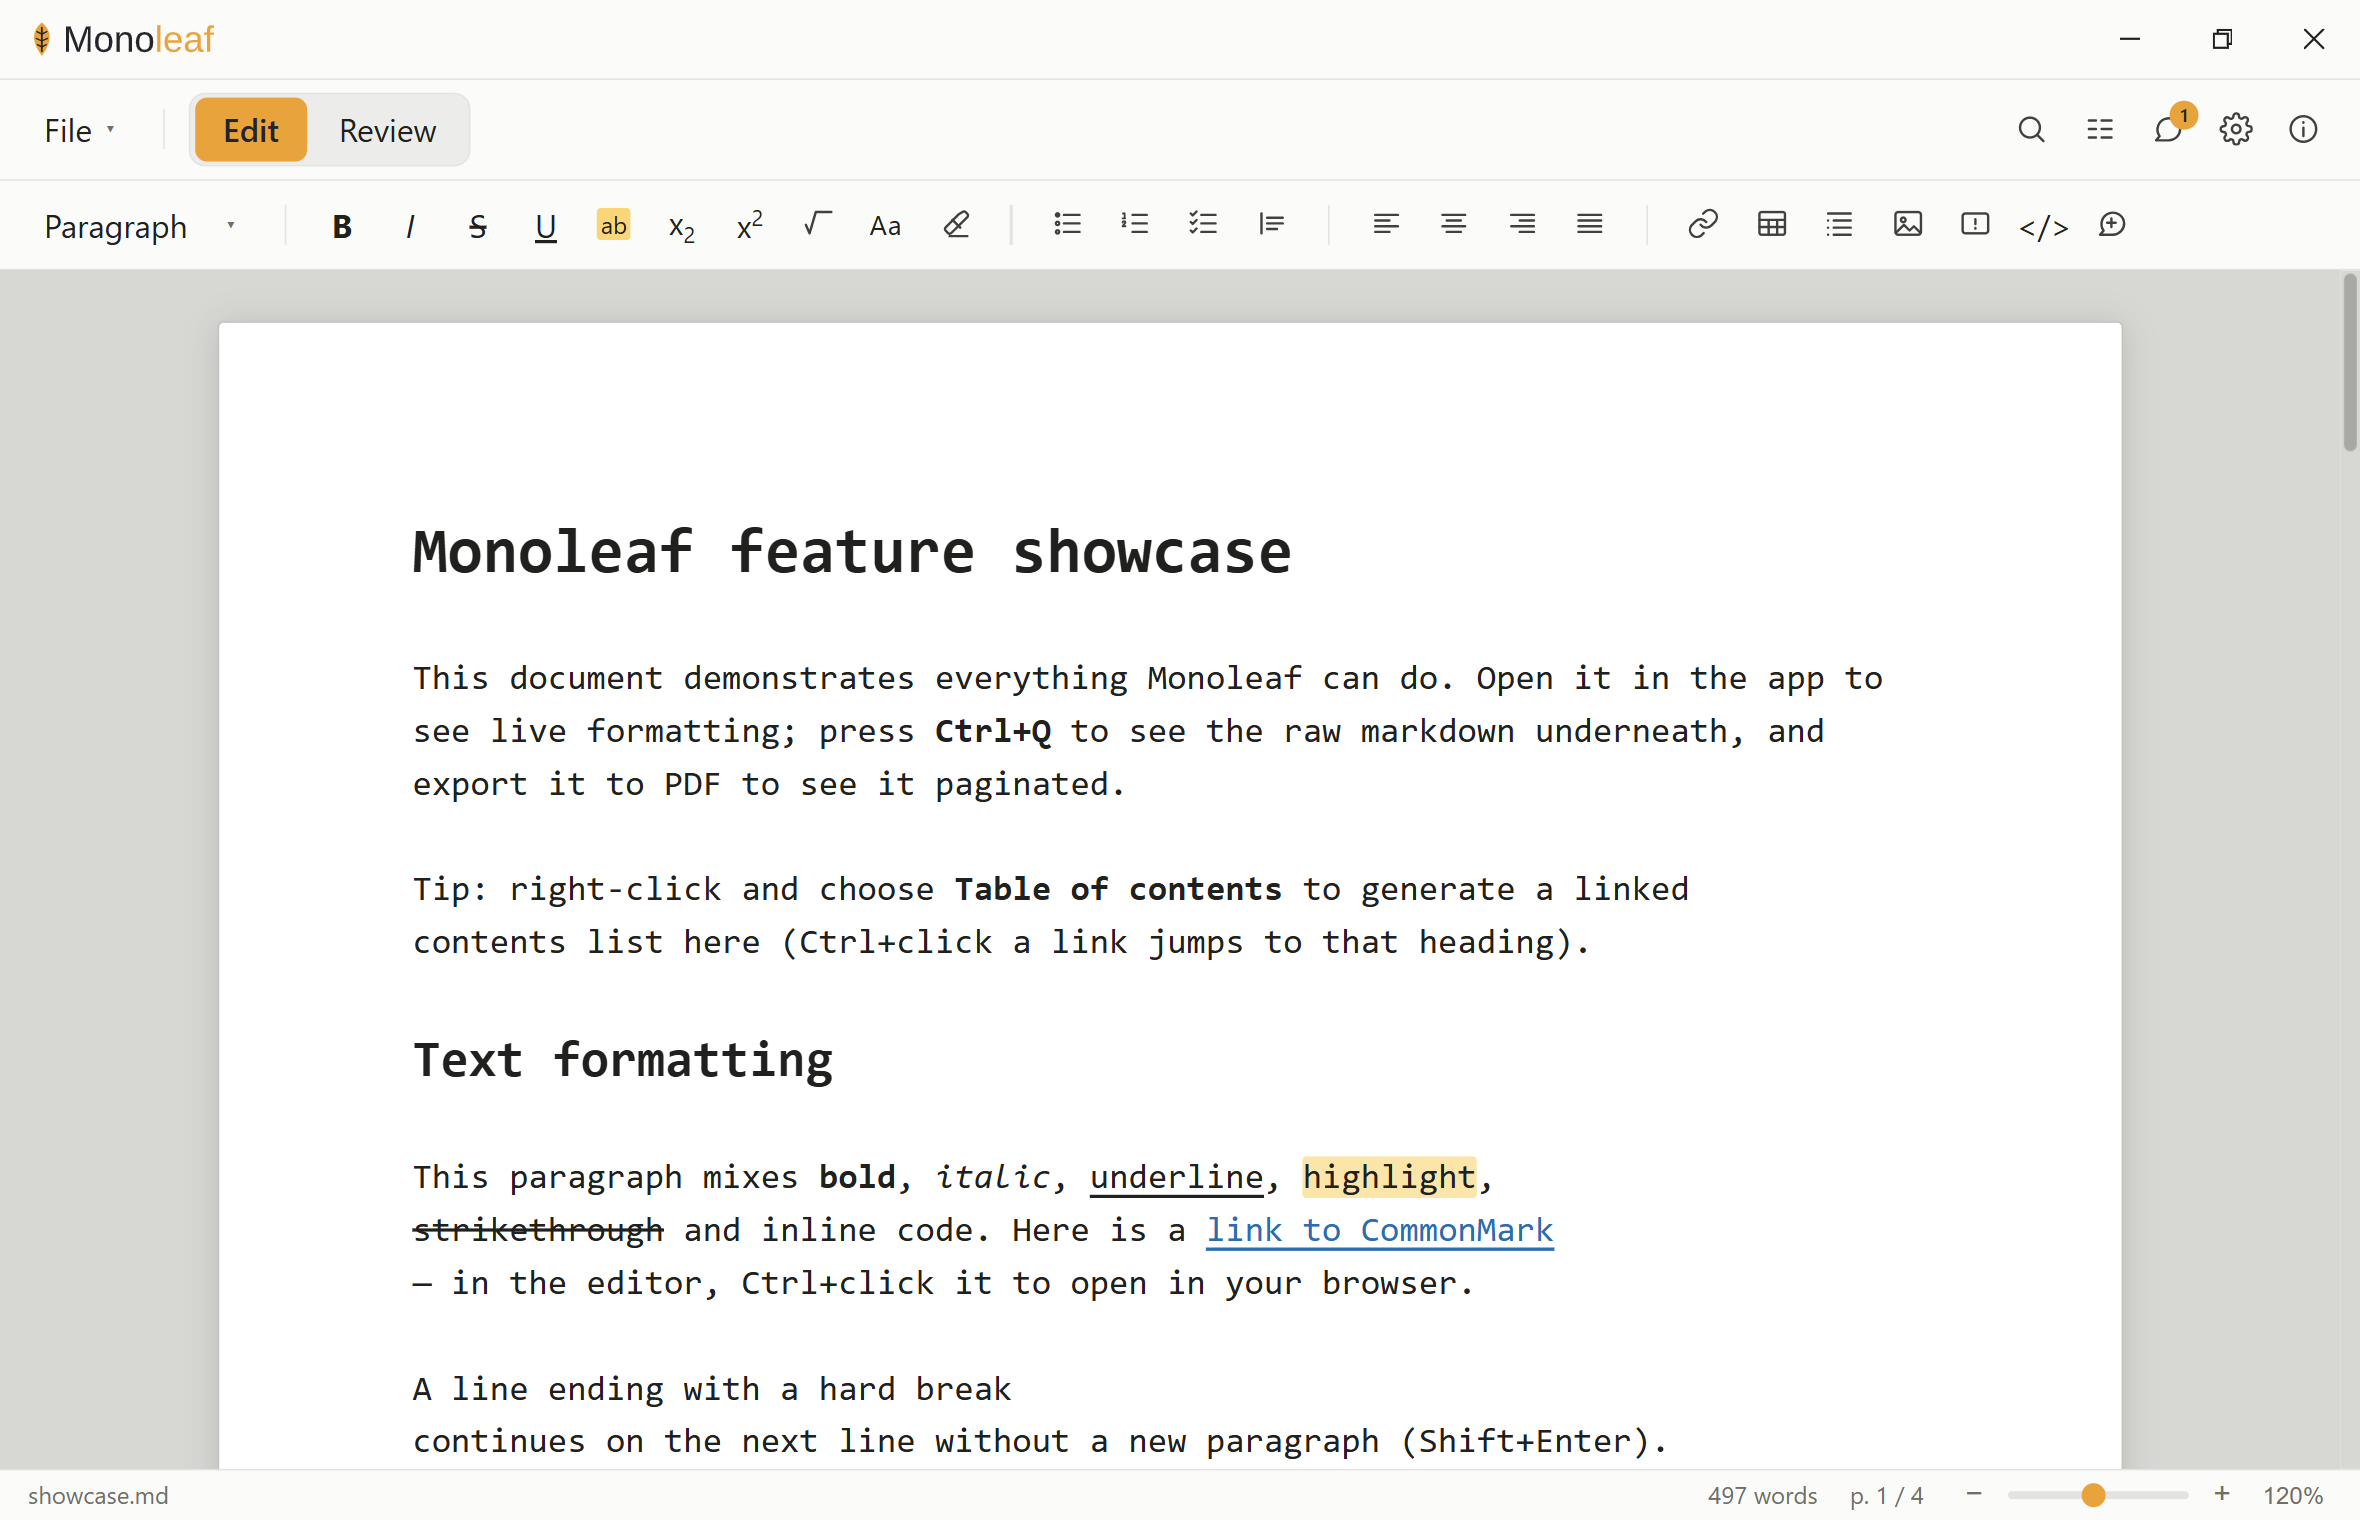Viewport: 2360px width, 1520px height.
Task: Open the settings gear
Action: [2236, 130]
